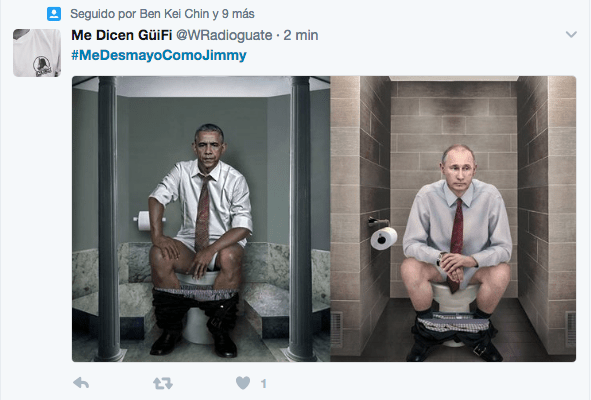591x400 pixels.
Task: Click the blue followed-by person icon
Action: coord(54,14)
